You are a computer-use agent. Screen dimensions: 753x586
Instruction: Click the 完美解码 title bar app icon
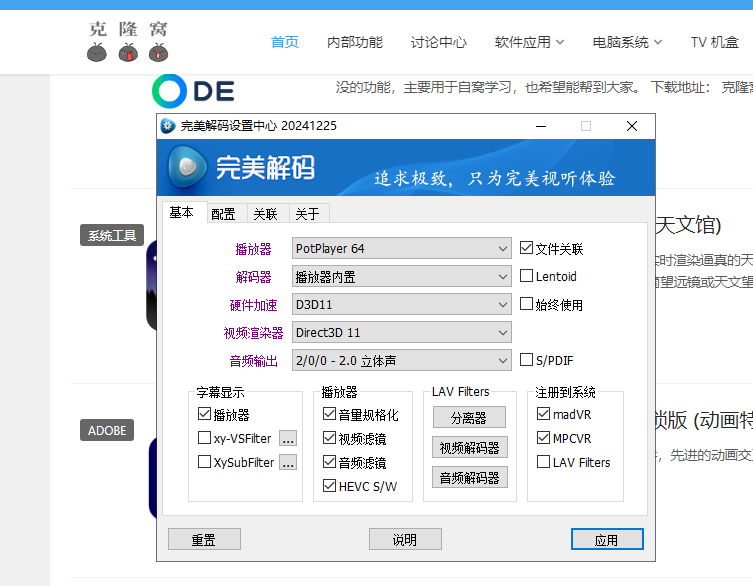[x=168, y=126]
